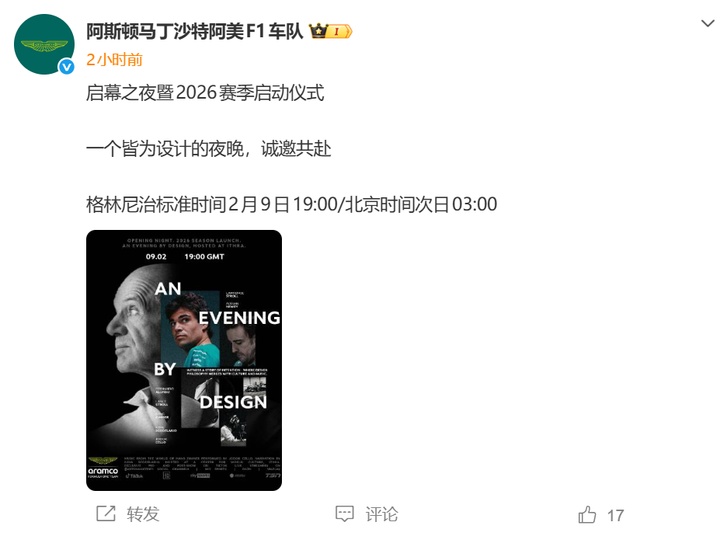
Task: Click the 2小时前 timestamp
Action: [x=114, y=60]
